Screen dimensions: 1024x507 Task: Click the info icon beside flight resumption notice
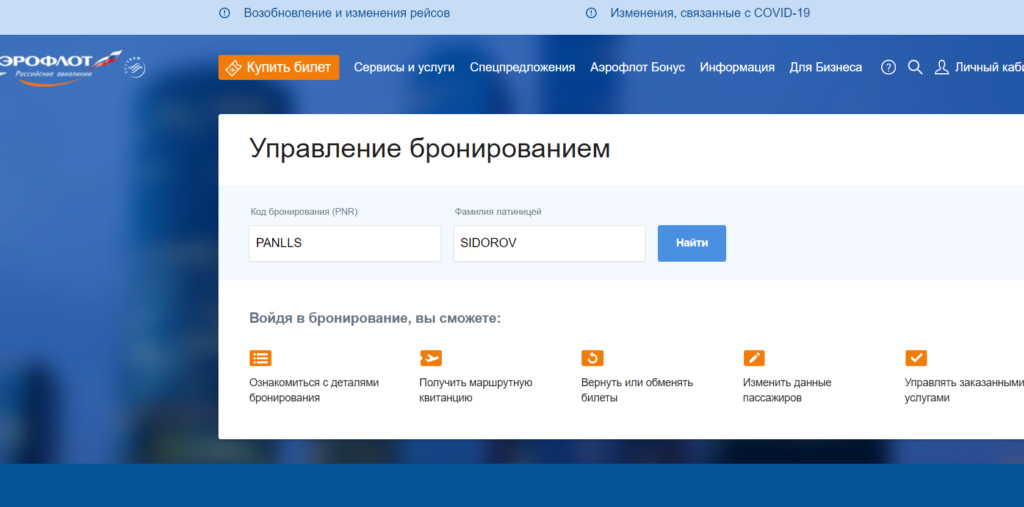click(224, 13)
